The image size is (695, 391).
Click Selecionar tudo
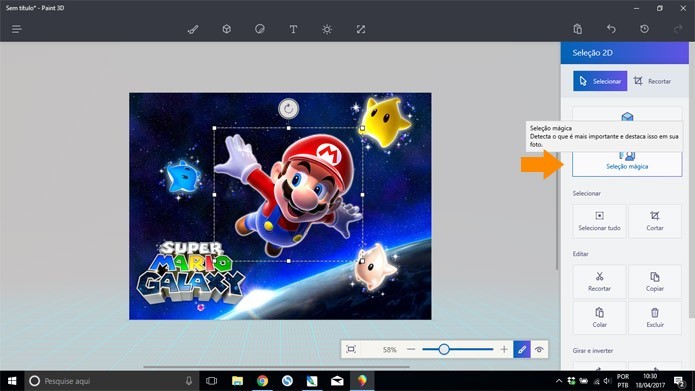tap(599, 221)
